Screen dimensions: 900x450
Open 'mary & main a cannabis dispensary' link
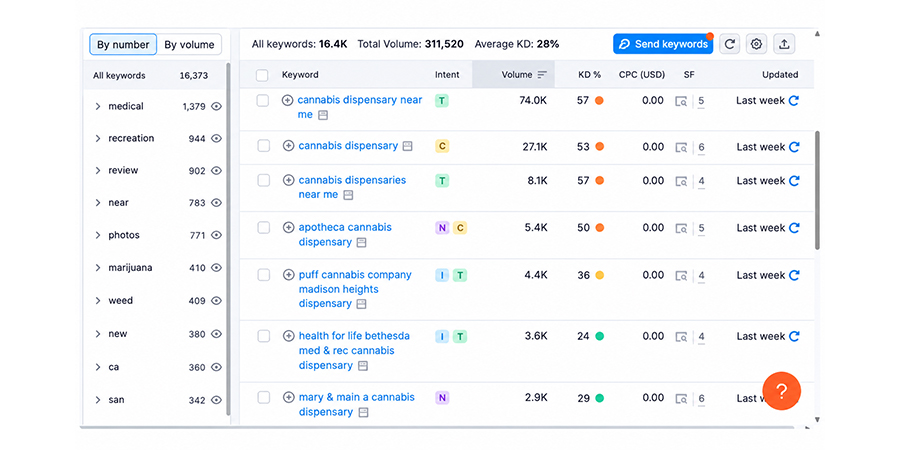[x=356, y=404]
